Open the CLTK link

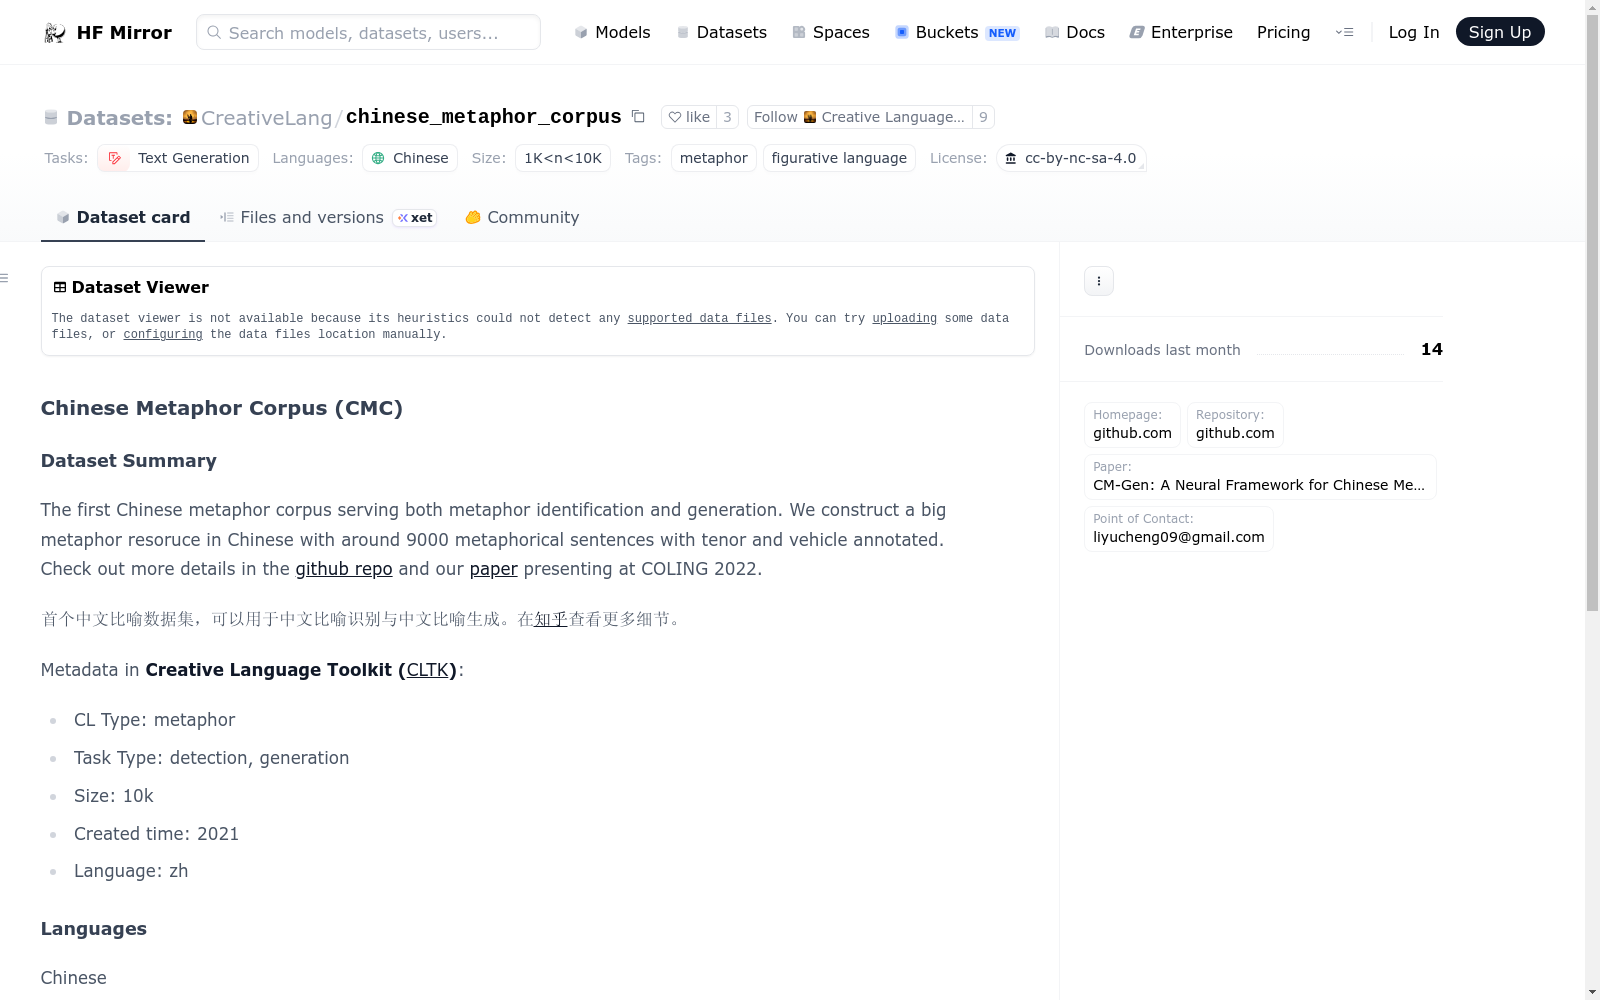click(x=428, y=670)
